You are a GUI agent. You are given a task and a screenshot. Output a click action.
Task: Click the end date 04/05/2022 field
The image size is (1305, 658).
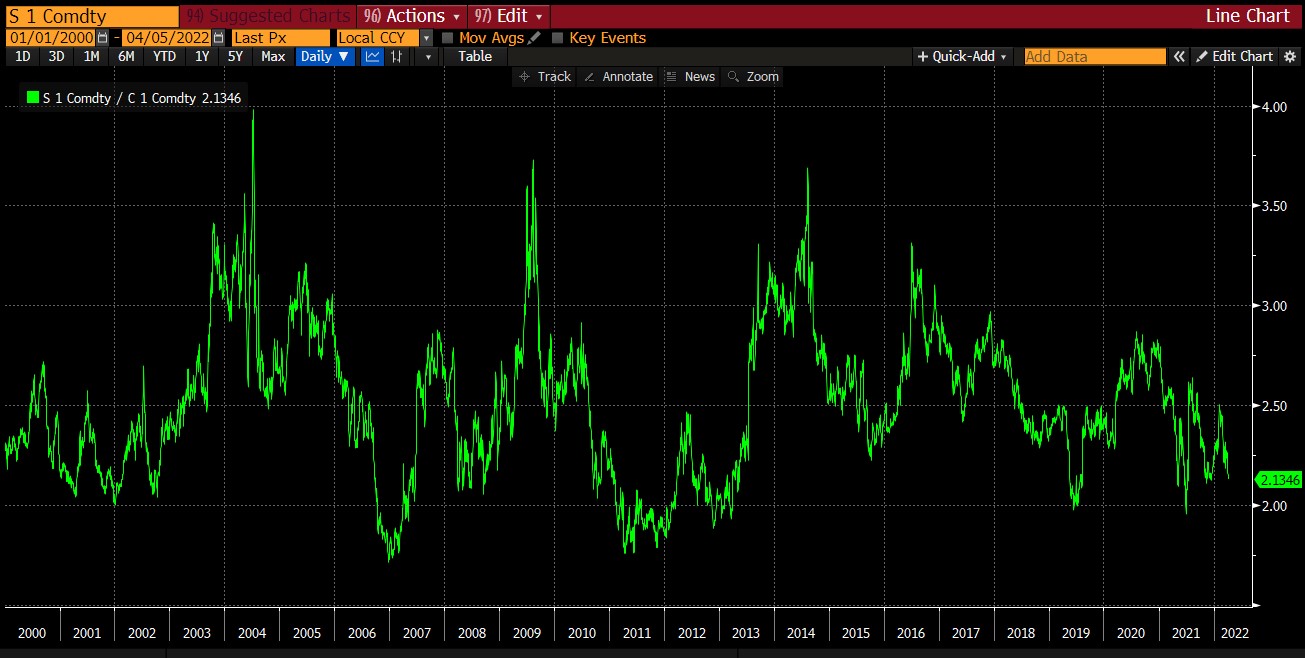[166, 38]
